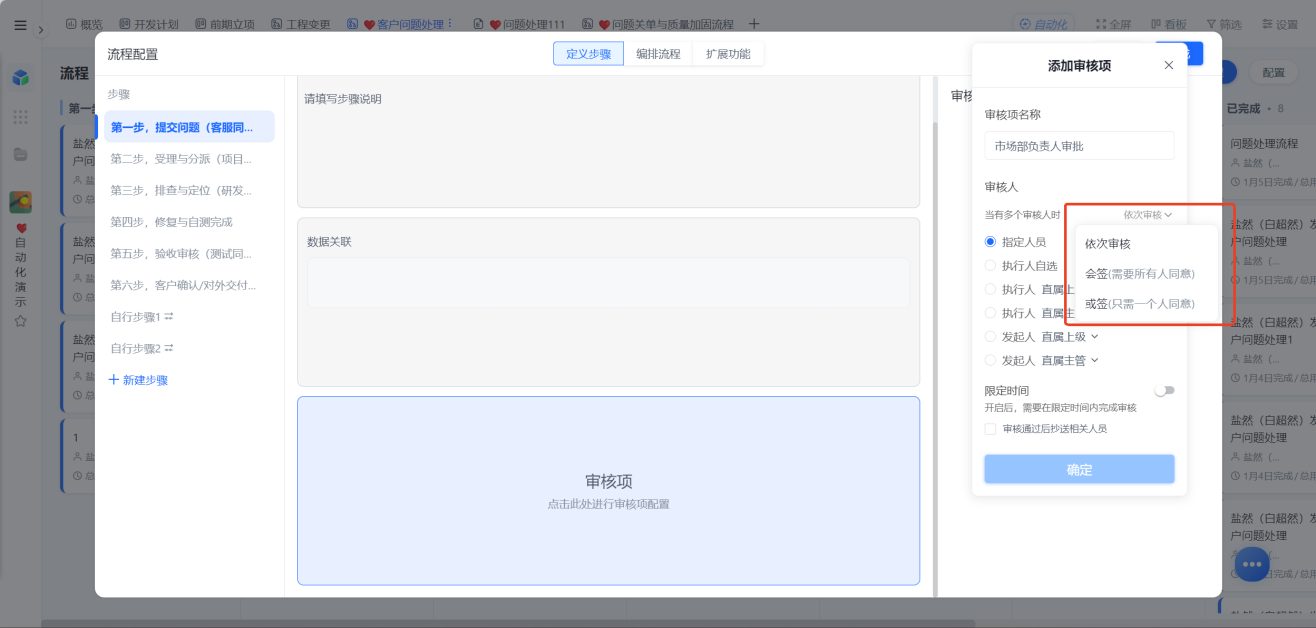
Task: Expand the 发起人 直属主管 chevron dropdown
Action: [x=1094, y=360]
